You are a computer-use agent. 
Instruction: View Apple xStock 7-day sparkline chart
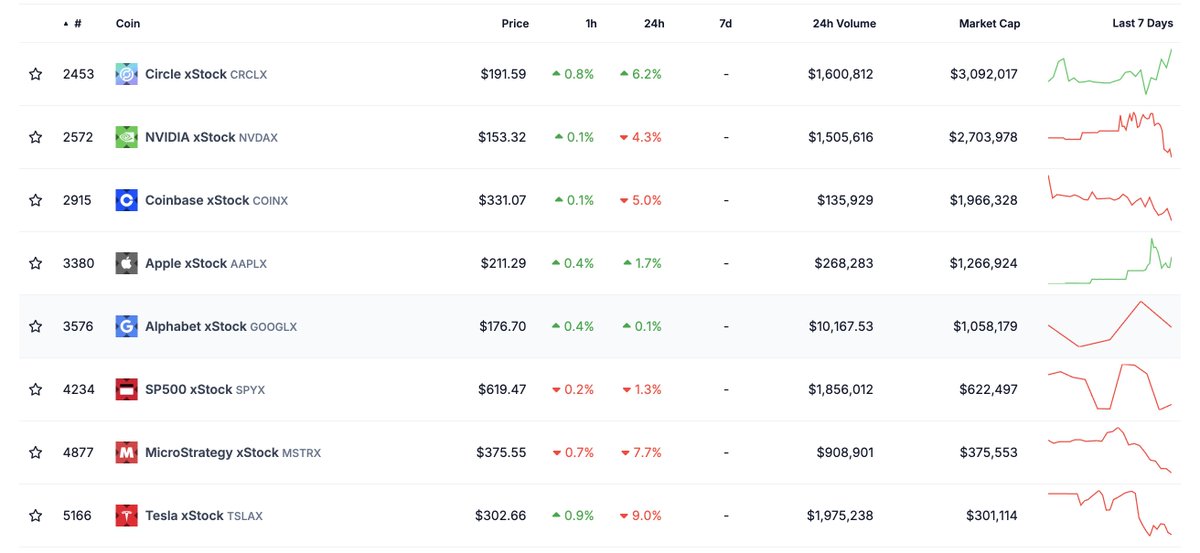(1110, 261)
